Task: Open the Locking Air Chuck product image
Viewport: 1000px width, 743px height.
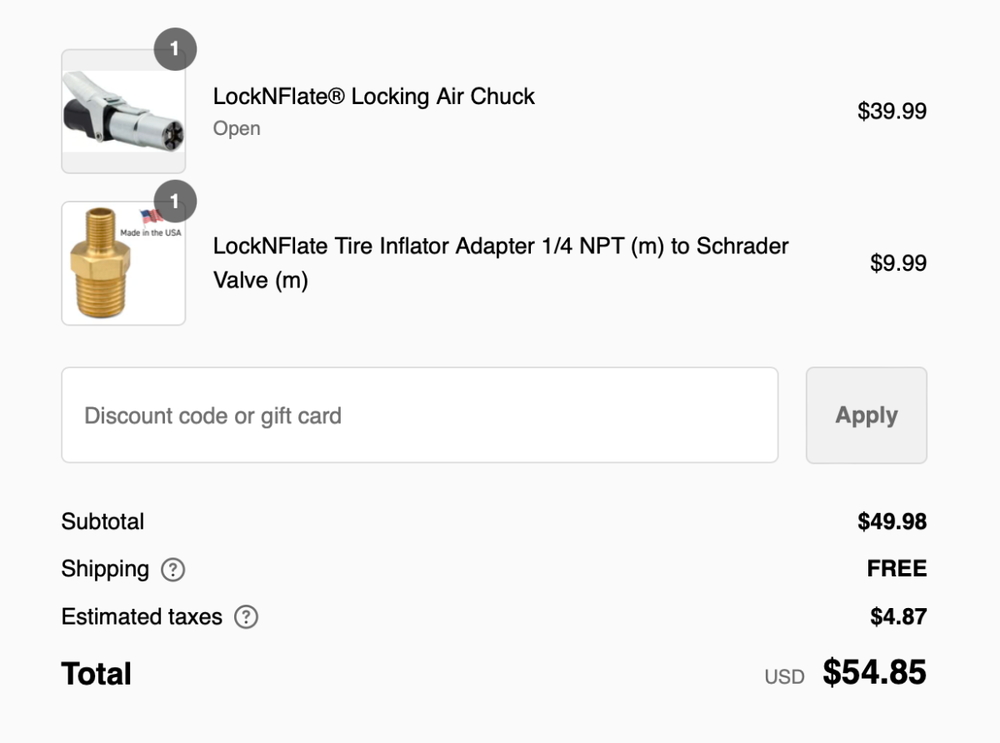Action: (123, 111)
